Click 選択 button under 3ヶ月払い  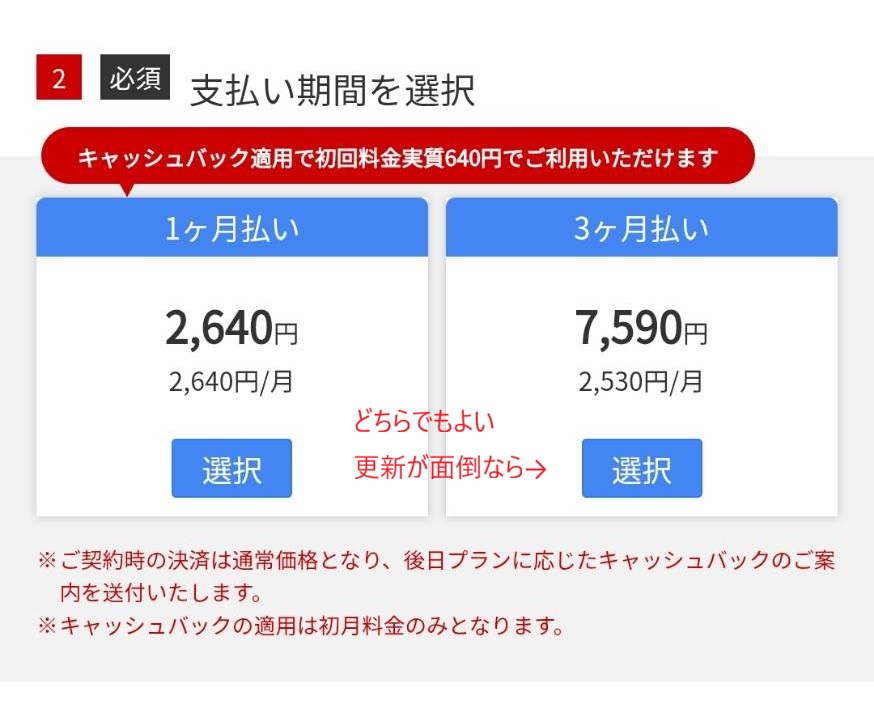(x=641, y=468)
